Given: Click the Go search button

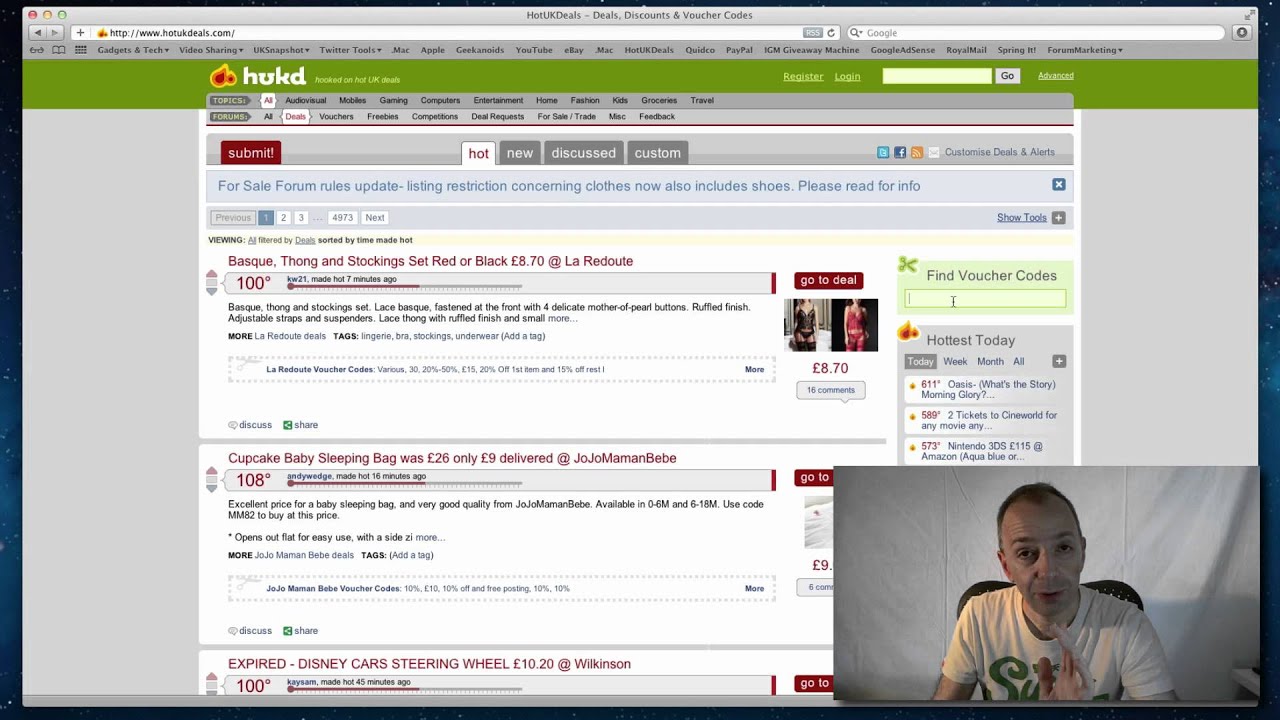Looking at the screenshot, I should (x=1007, y=76).
